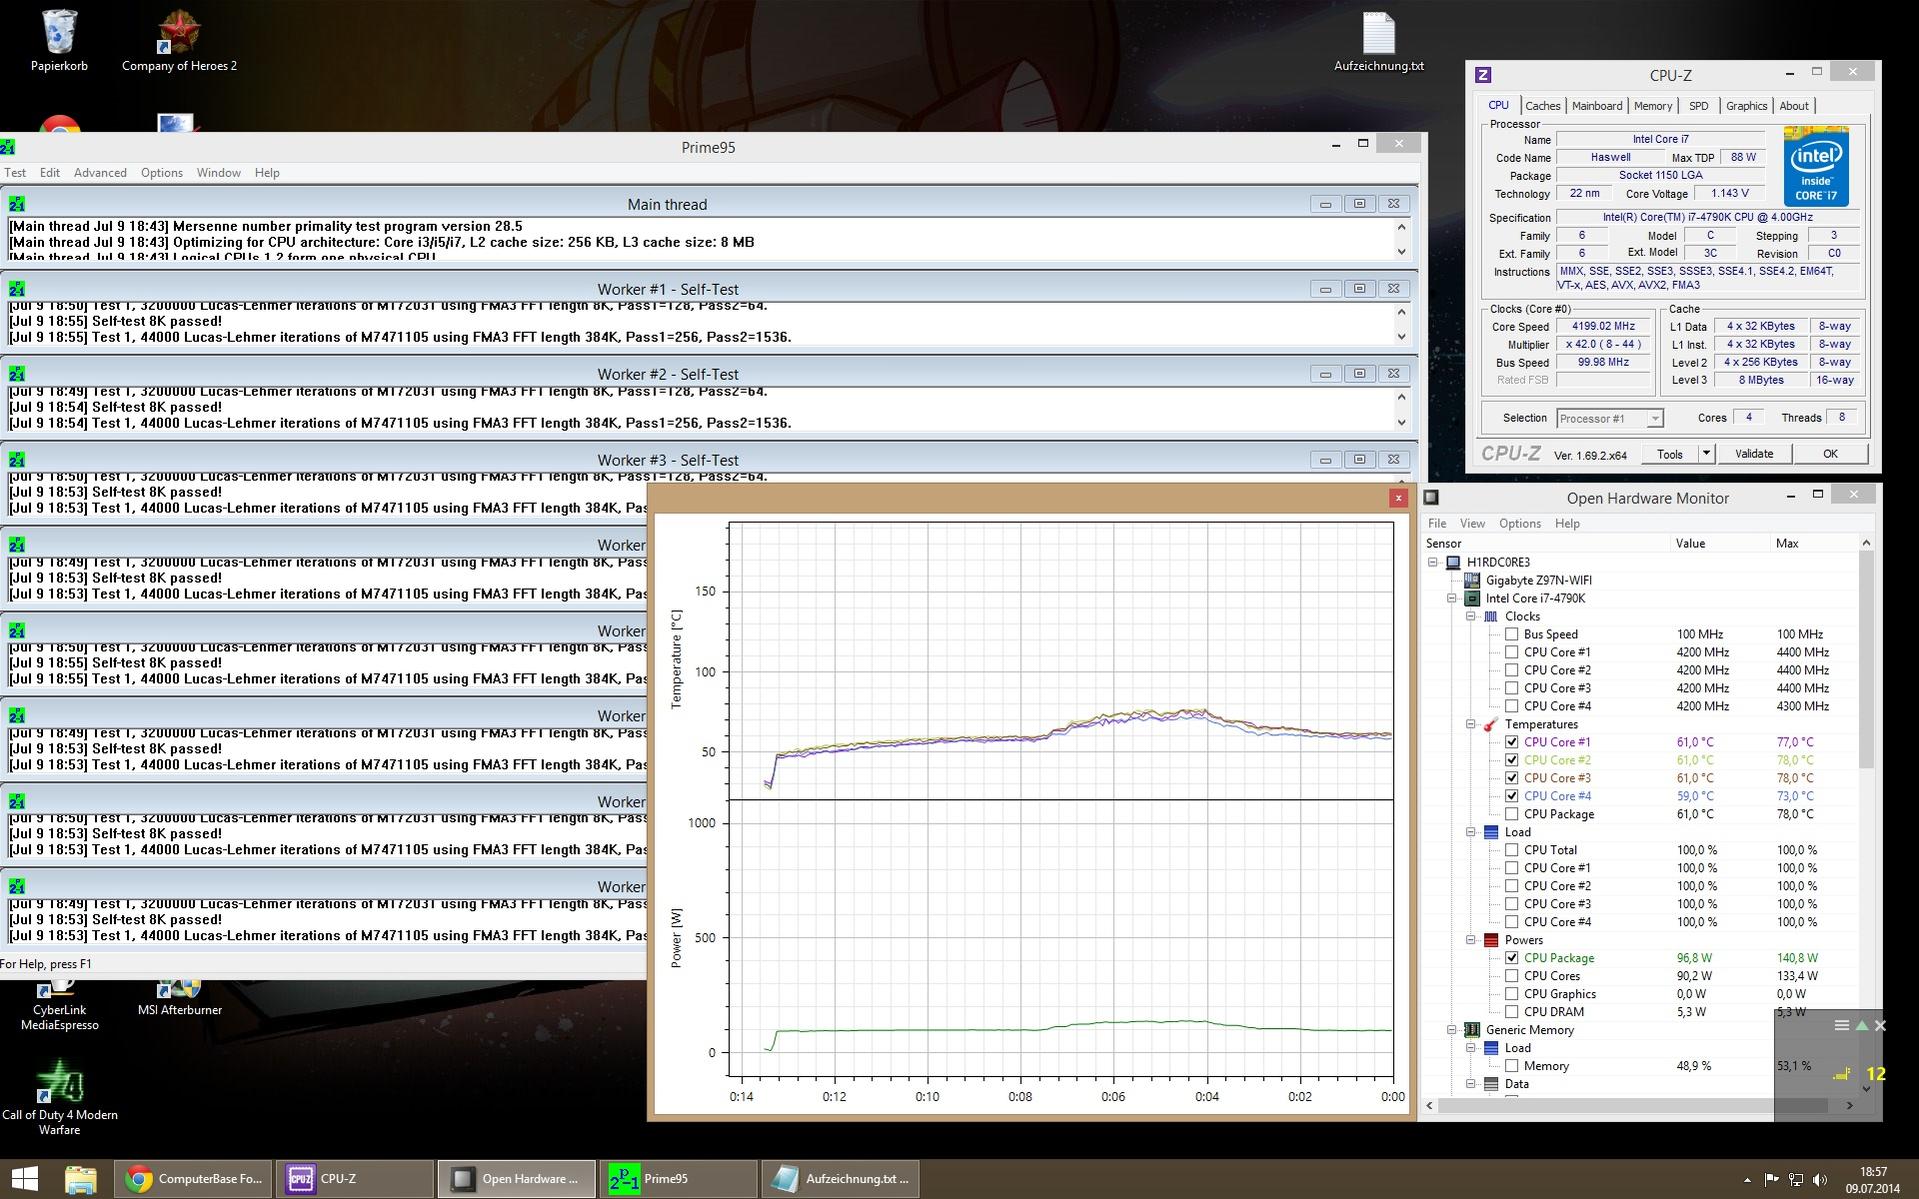Close the plot window with red X
The height and width of the screenshot is (1199, 1919).
tap(1398, 498)
